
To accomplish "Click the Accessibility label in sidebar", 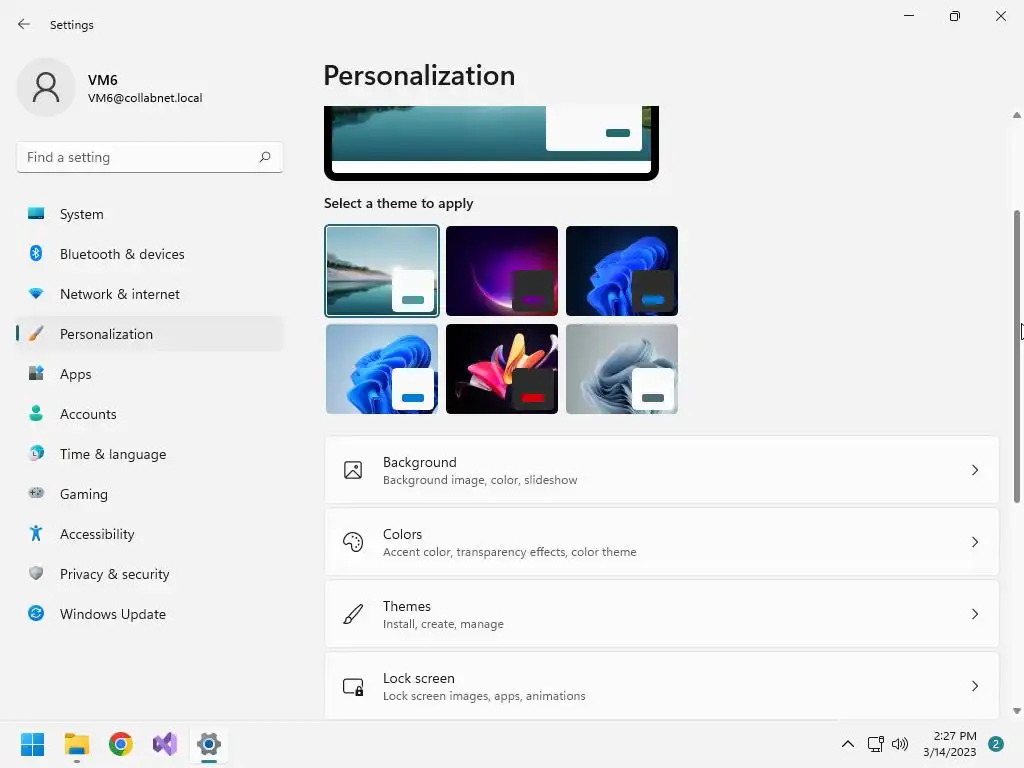I will (97, 534).
